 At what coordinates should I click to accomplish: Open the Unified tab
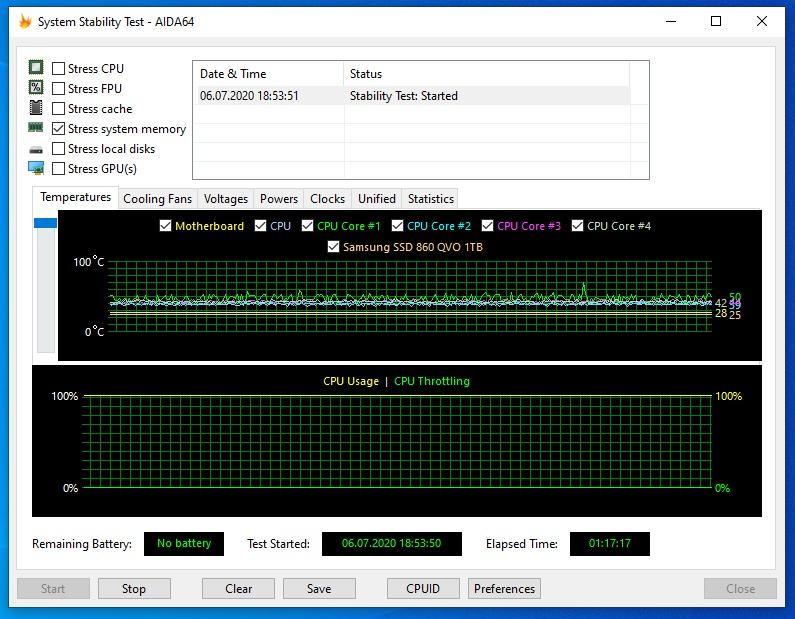pos(377,199)
